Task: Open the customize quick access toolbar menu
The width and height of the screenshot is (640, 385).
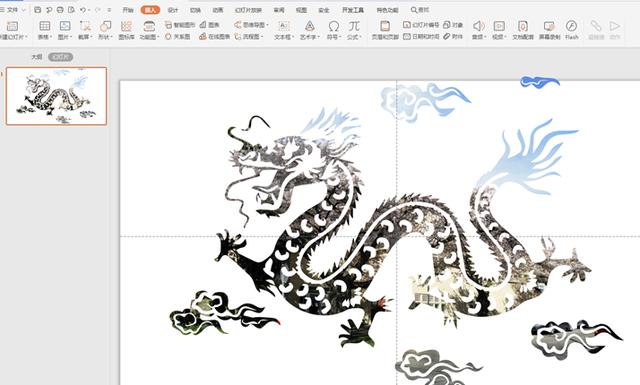Action: pyautogui.click(x=109, y=9)
